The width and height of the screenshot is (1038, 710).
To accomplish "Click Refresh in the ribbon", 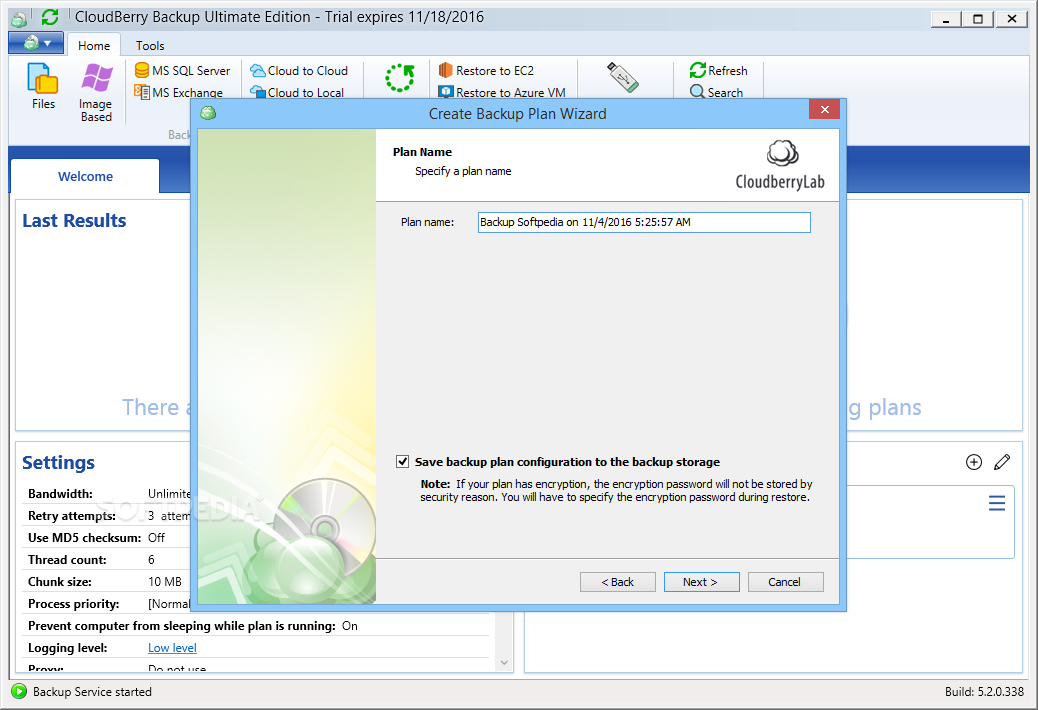I will coord(718,70).
